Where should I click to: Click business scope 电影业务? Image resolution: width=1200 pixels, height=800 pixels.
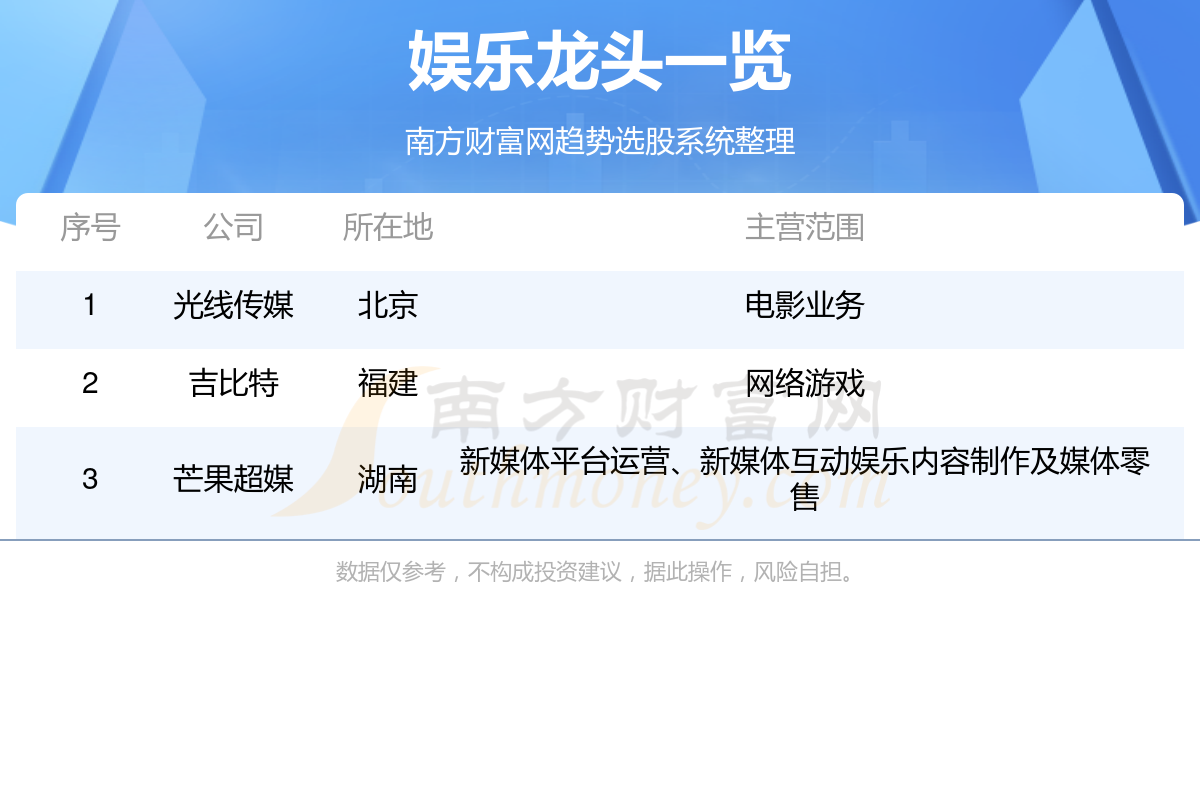[805, 305]
